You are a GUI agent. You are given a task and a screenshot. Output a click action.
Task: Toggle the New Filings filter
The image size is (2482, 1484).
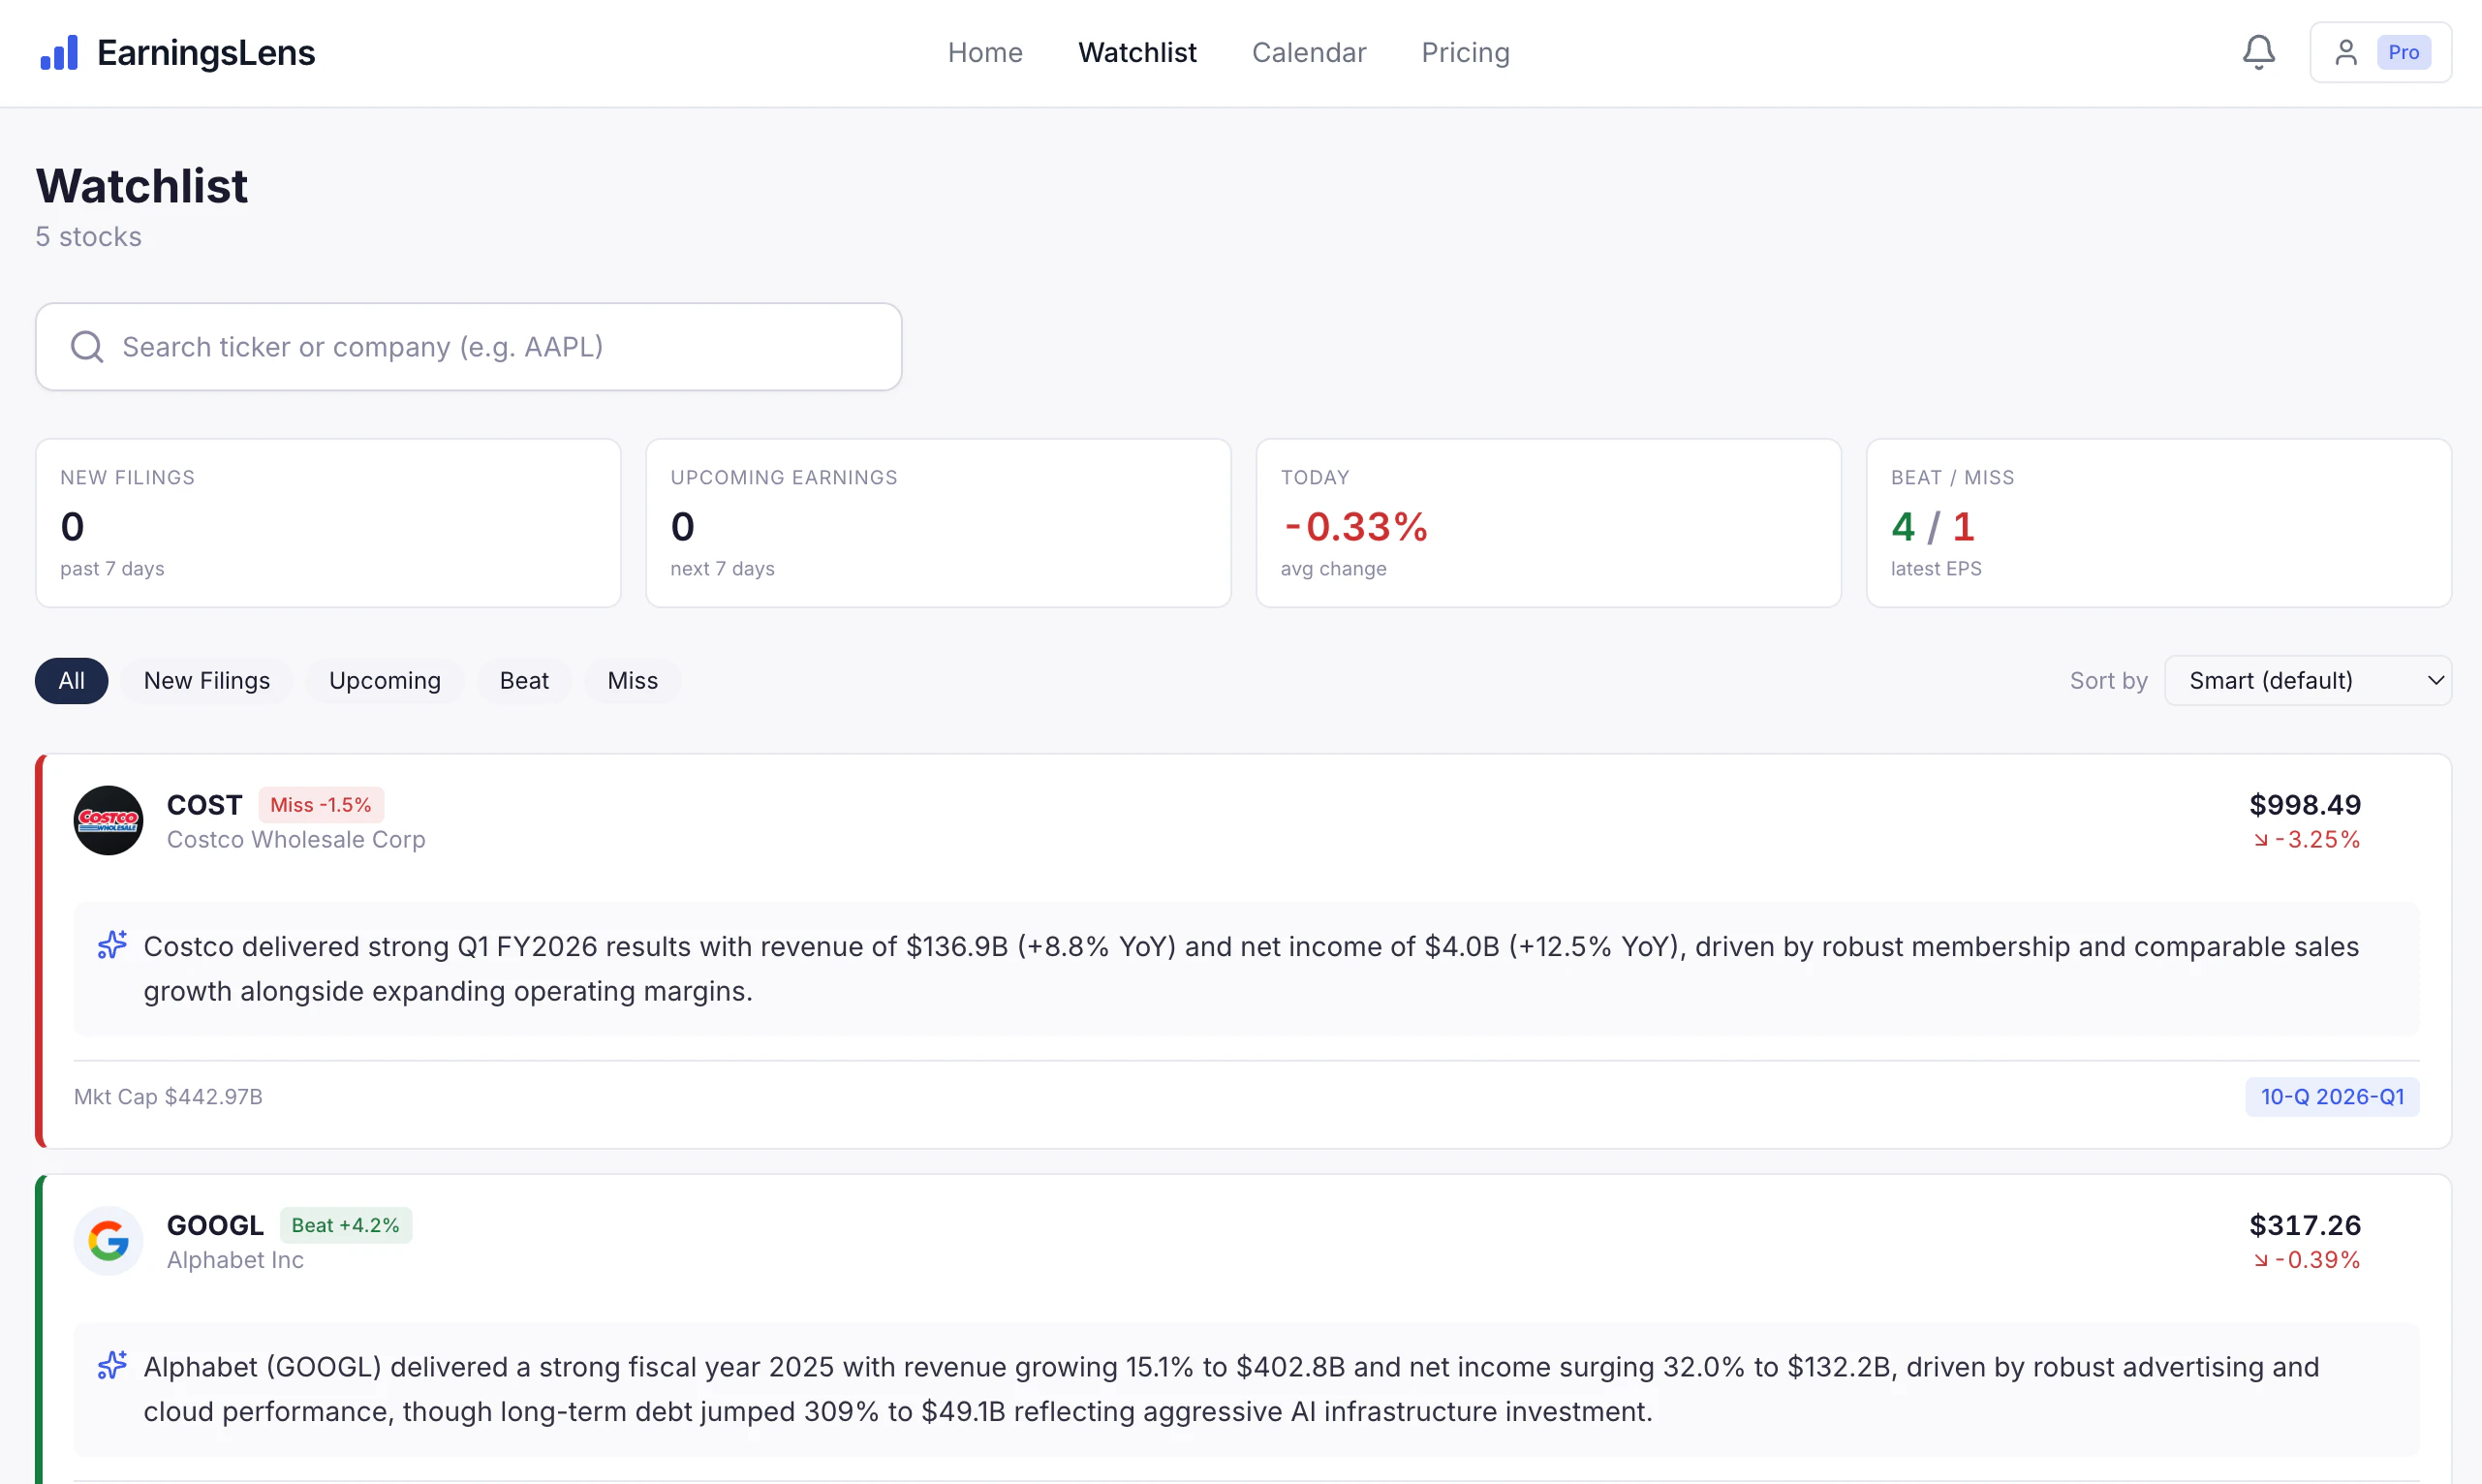206,681
